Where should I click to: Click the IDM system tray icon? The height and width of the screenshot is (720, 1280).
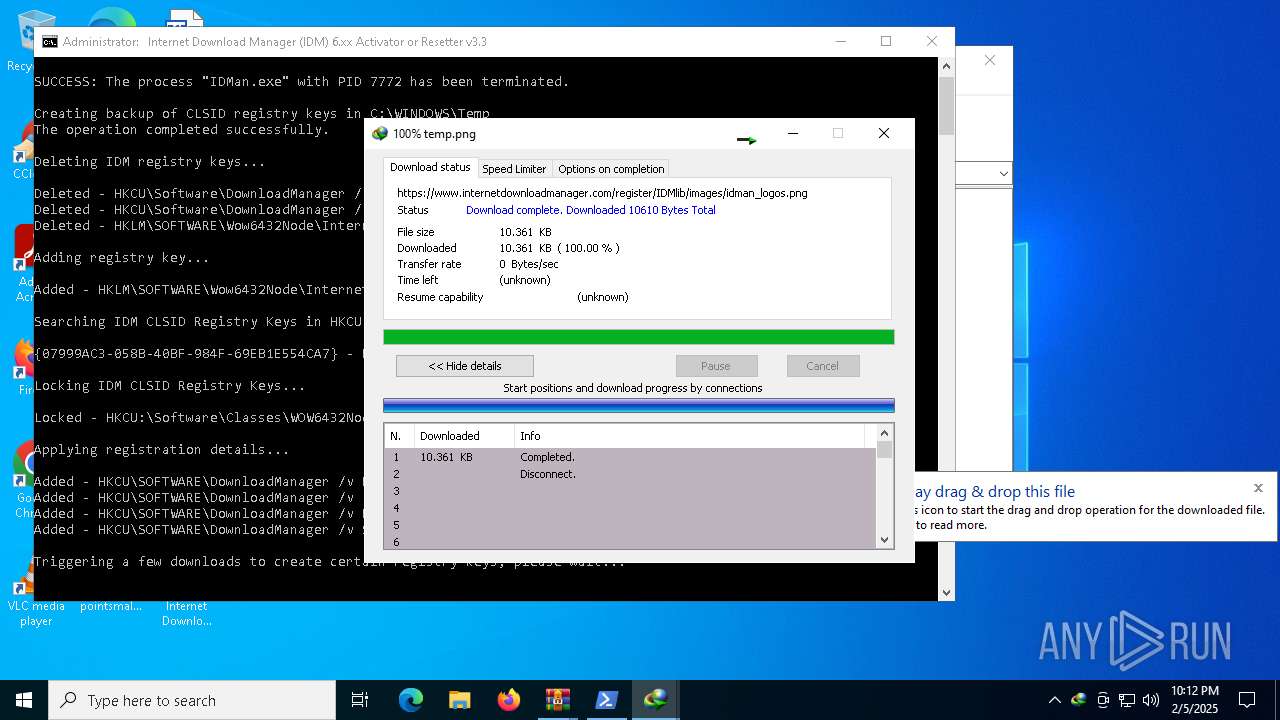pos(1079,700)
